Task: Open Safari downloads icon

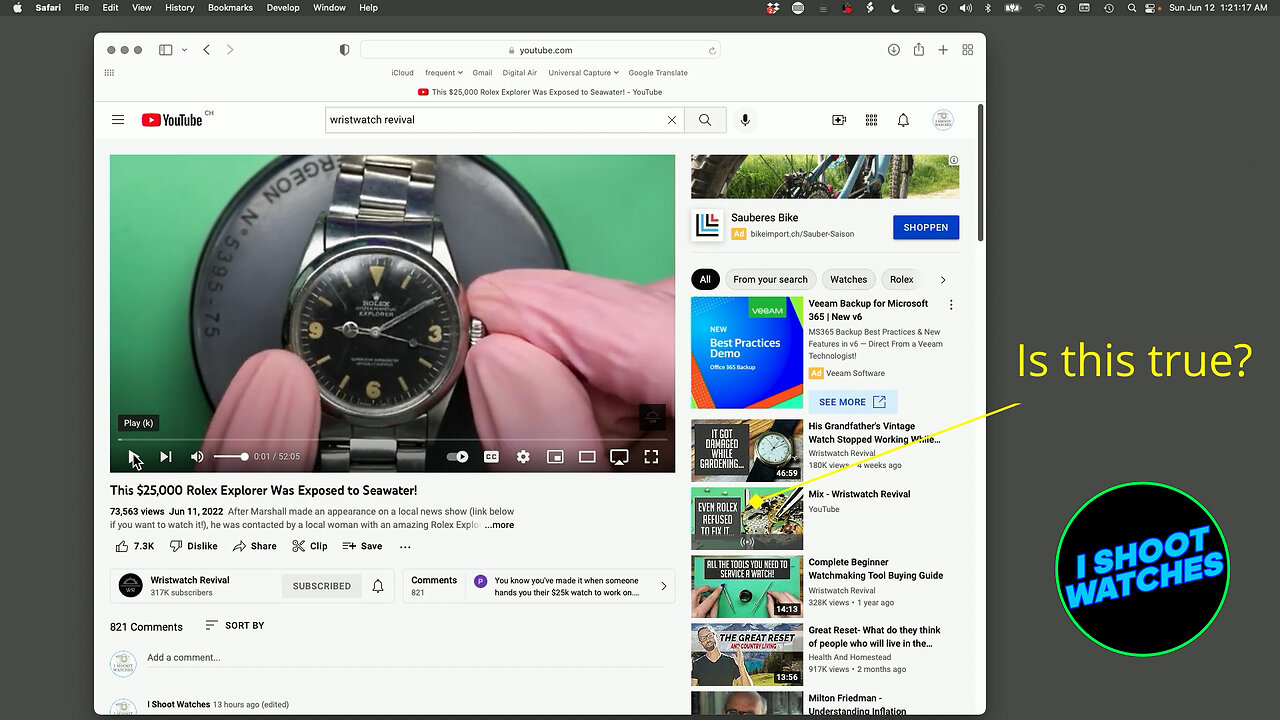Action: [x=894, y=50]
